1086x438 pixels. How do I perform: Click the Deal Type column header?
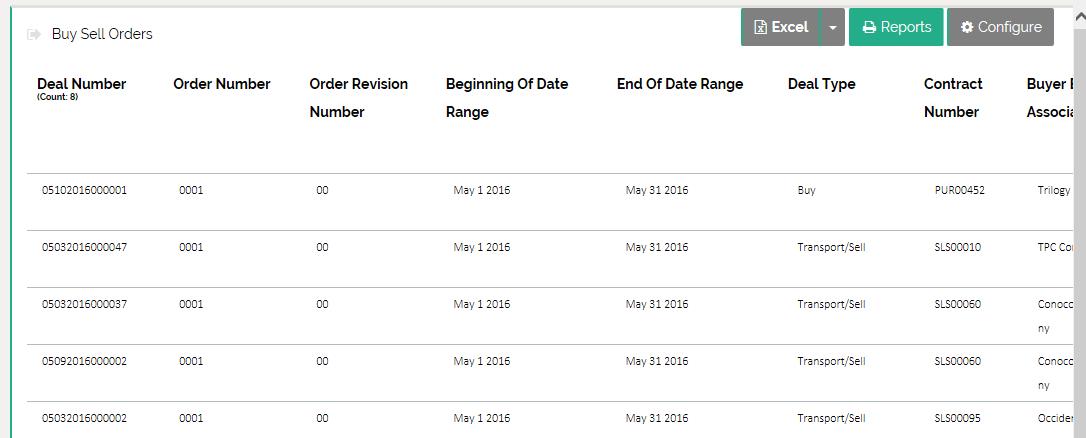[821, 84]
